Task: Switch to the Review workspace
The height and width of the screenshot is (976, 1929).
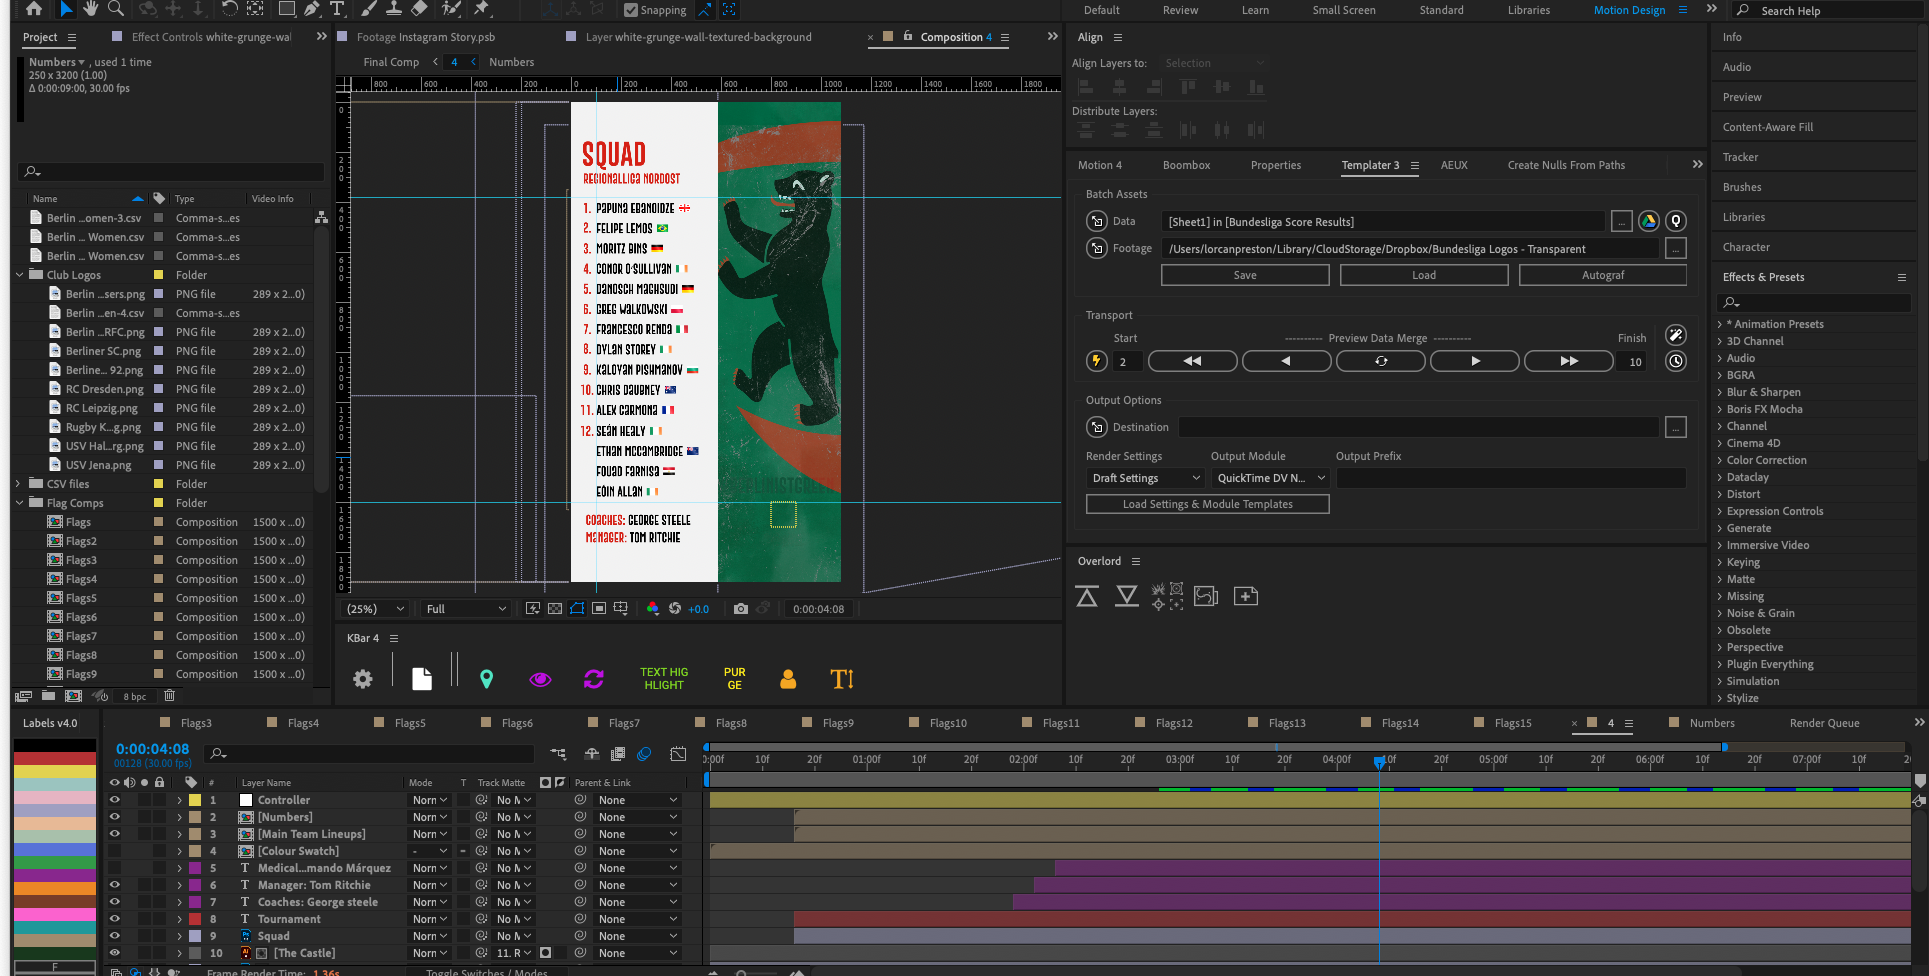Action: pos(1180,10)
